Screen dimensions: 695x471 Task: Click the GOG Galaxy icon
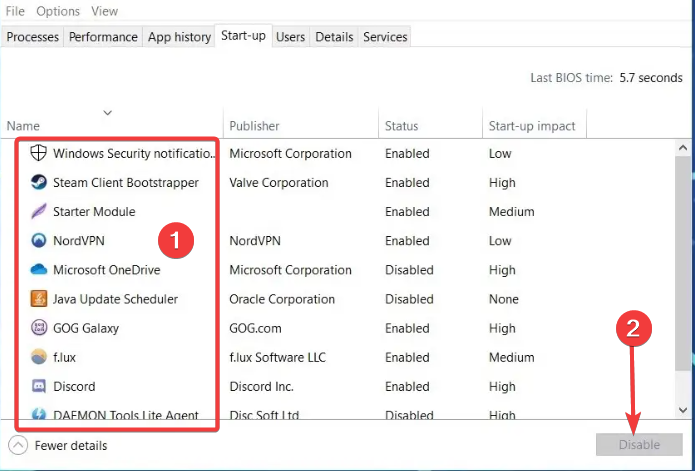pos(39,328)
